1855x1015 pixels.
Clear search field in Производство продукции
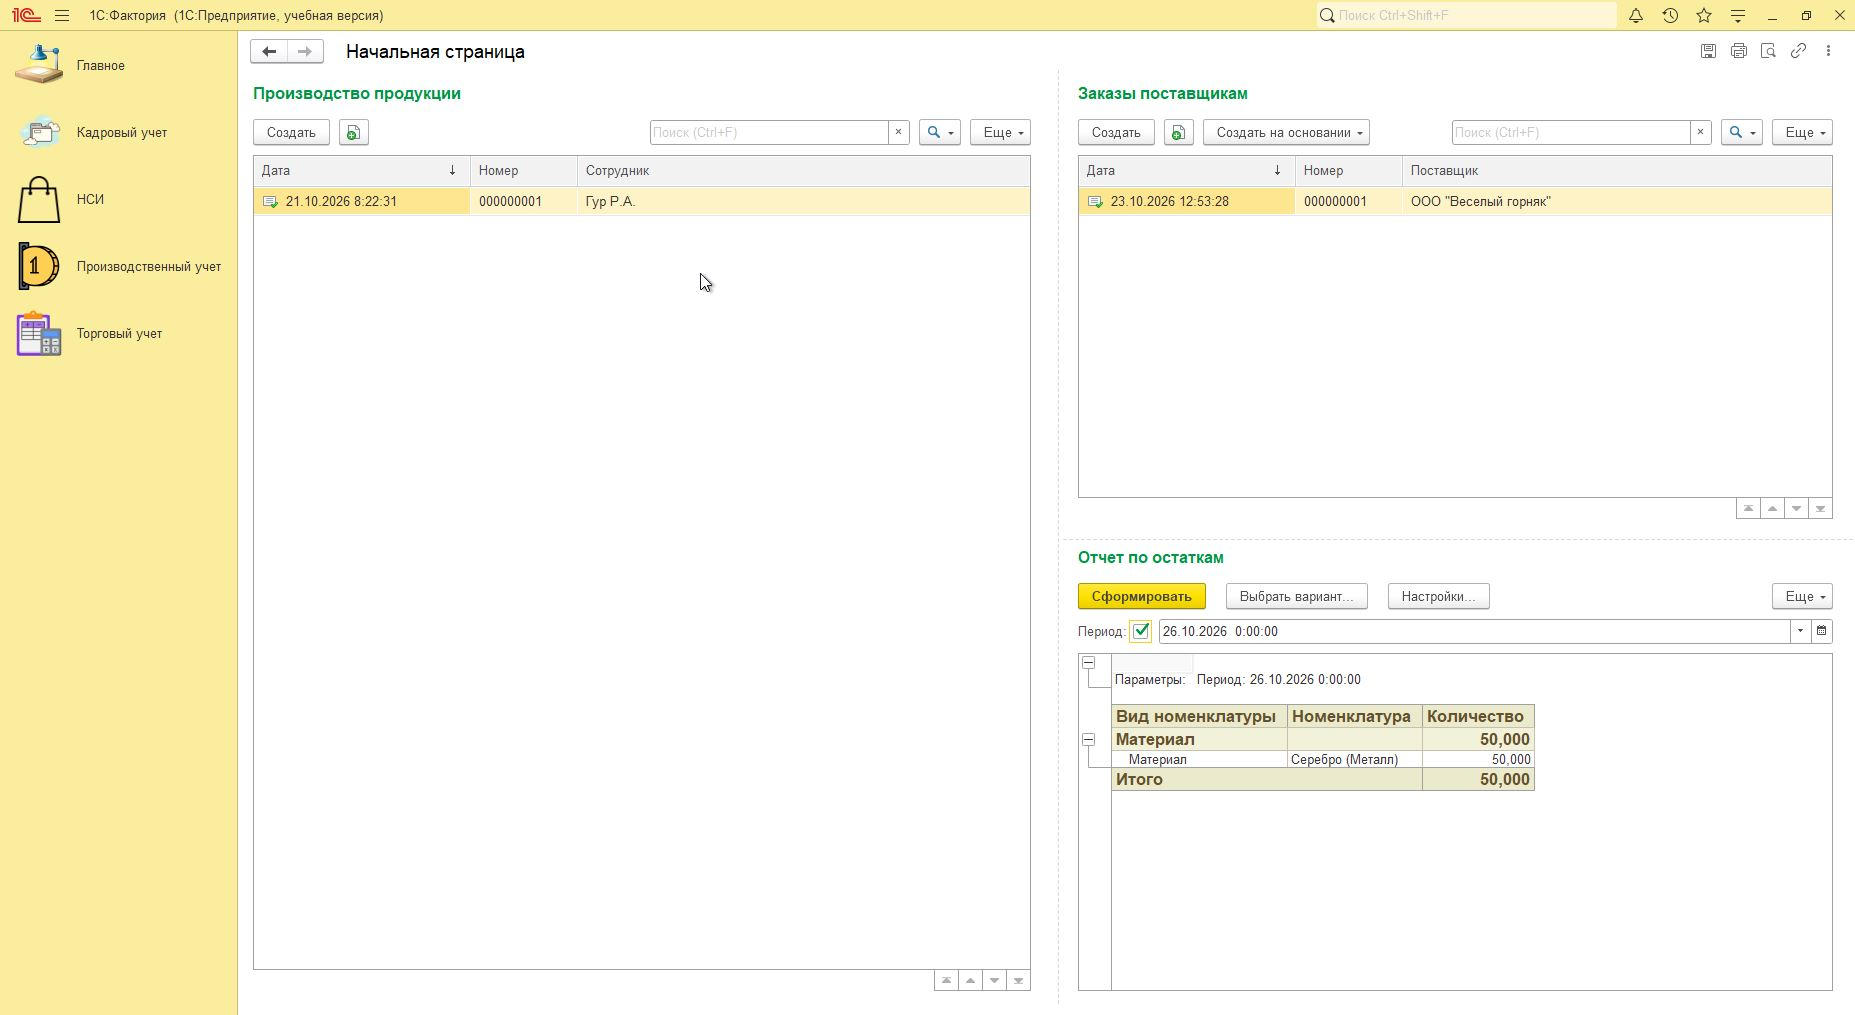(x=898, y=132)
